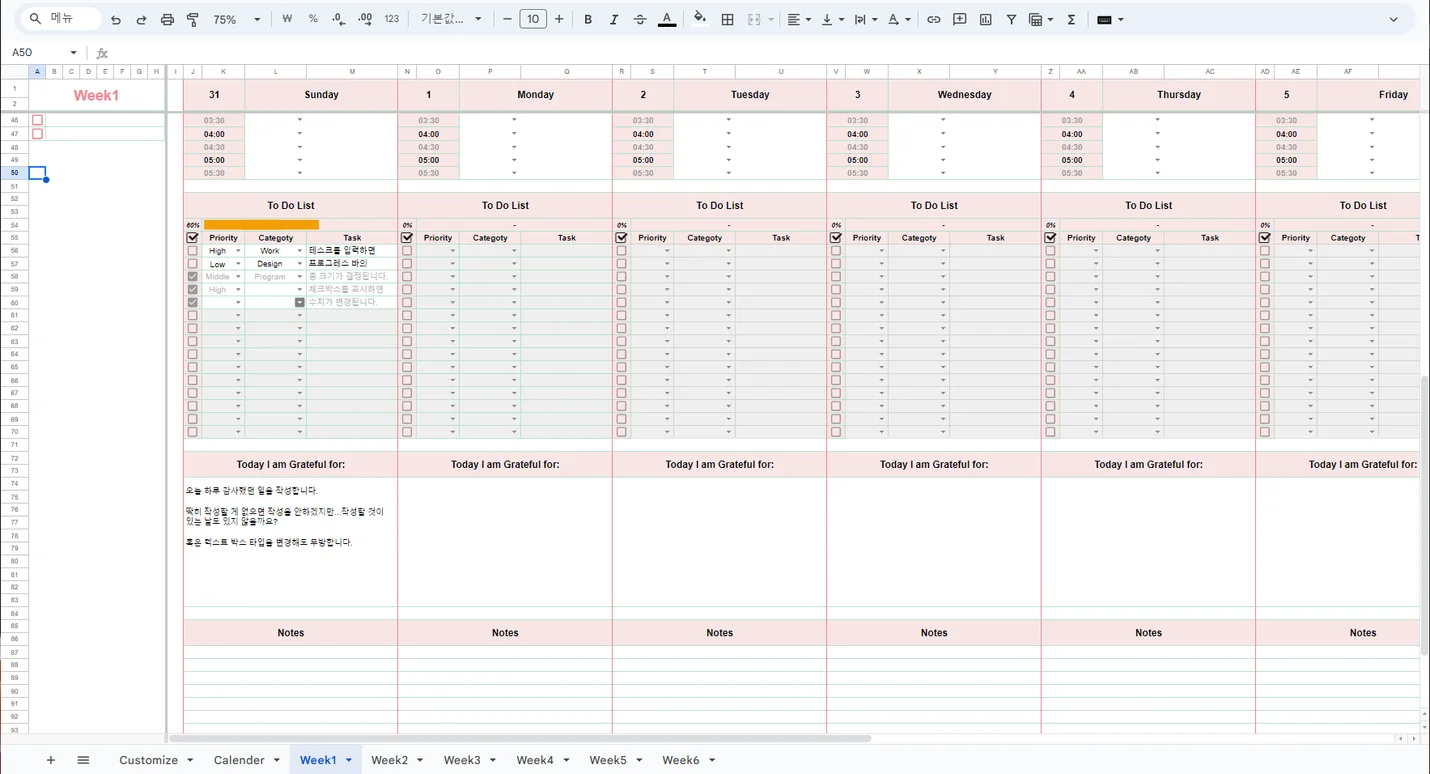Toggle strikethrough formatting
The image size is (1430, 774).
click(x=640, y=19)
